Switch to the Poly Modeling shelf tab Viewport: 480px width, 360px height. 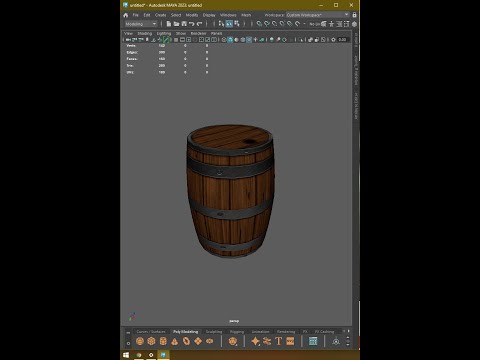coord(185,331)
